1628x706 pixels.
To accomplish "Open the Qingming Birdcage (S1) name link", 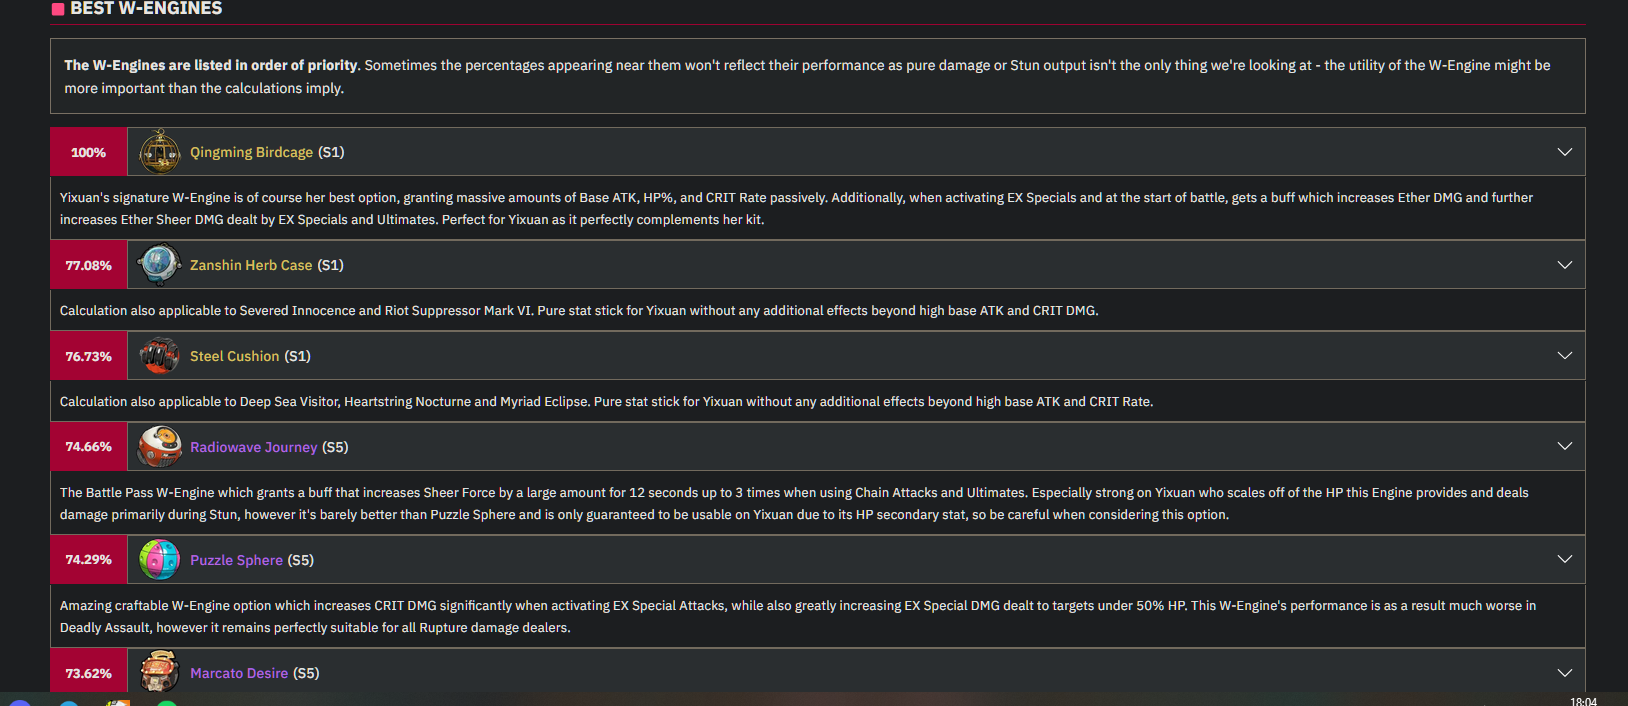I will click(x=267, y=152).
